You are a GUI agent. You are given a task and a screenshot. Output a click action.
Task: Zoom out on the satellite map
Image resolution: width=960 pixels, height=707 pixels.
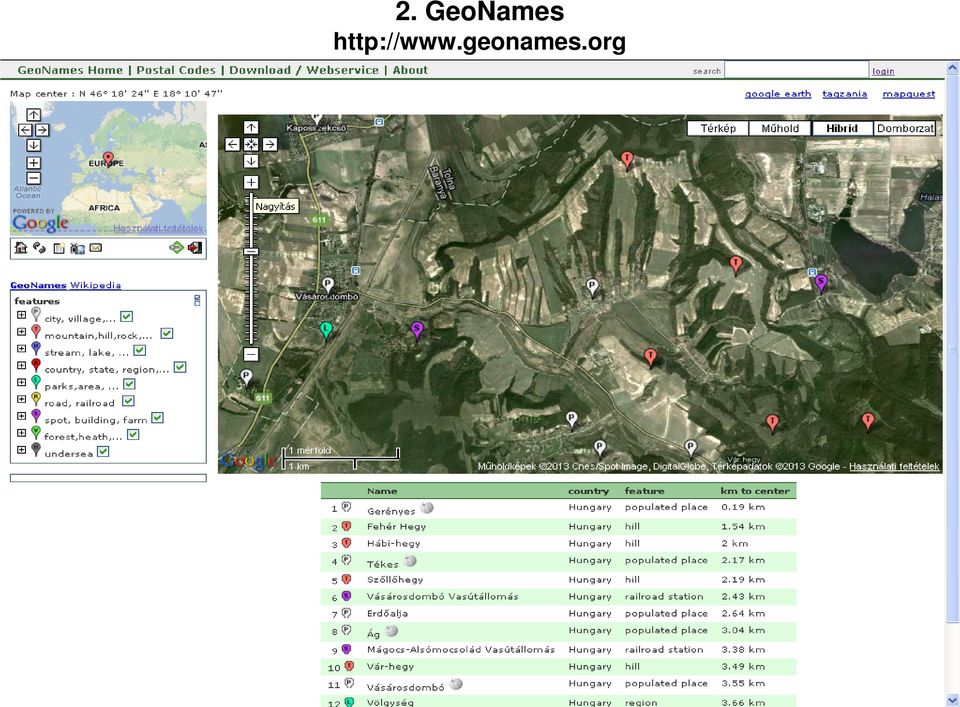[251, 354]
